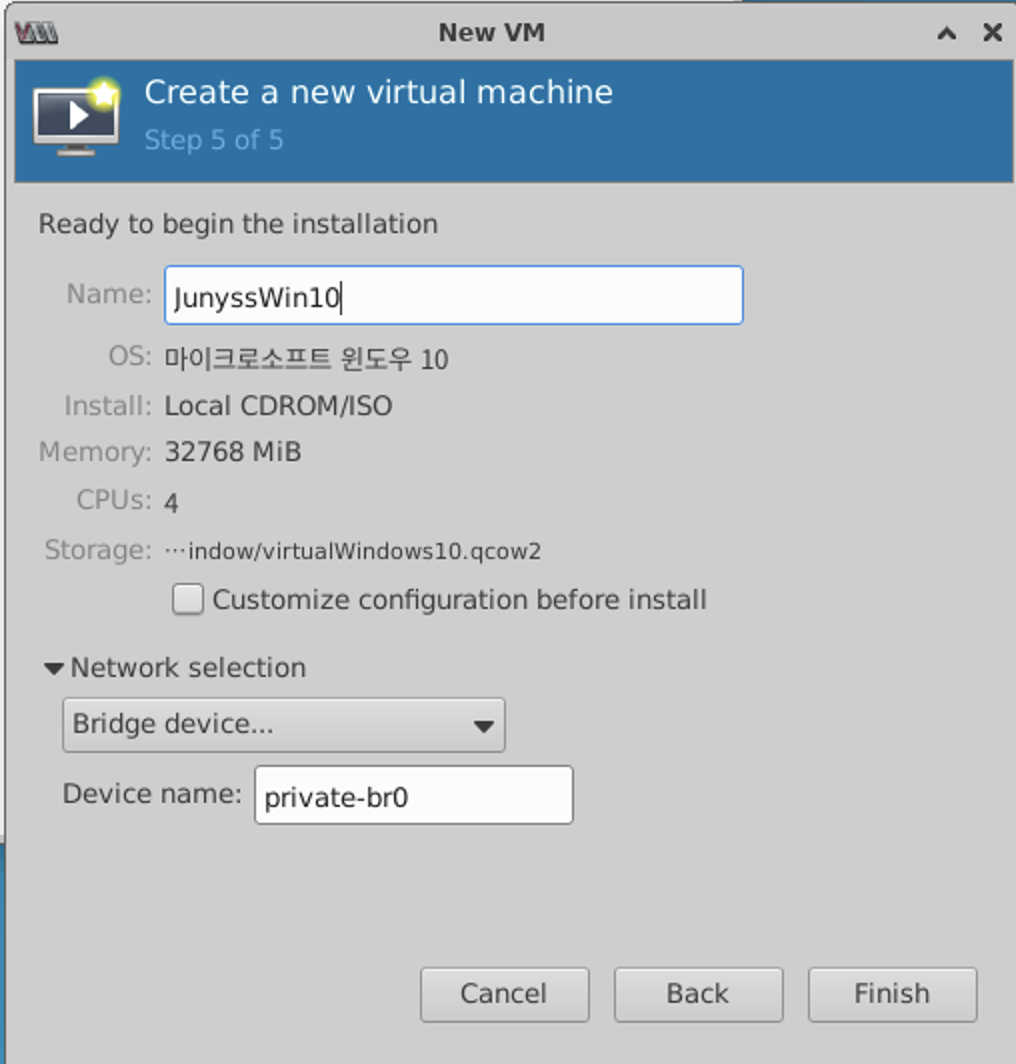Cancel the VM creation
The height and width of the screenshot is (1064, 1016).
click(504, 994)
